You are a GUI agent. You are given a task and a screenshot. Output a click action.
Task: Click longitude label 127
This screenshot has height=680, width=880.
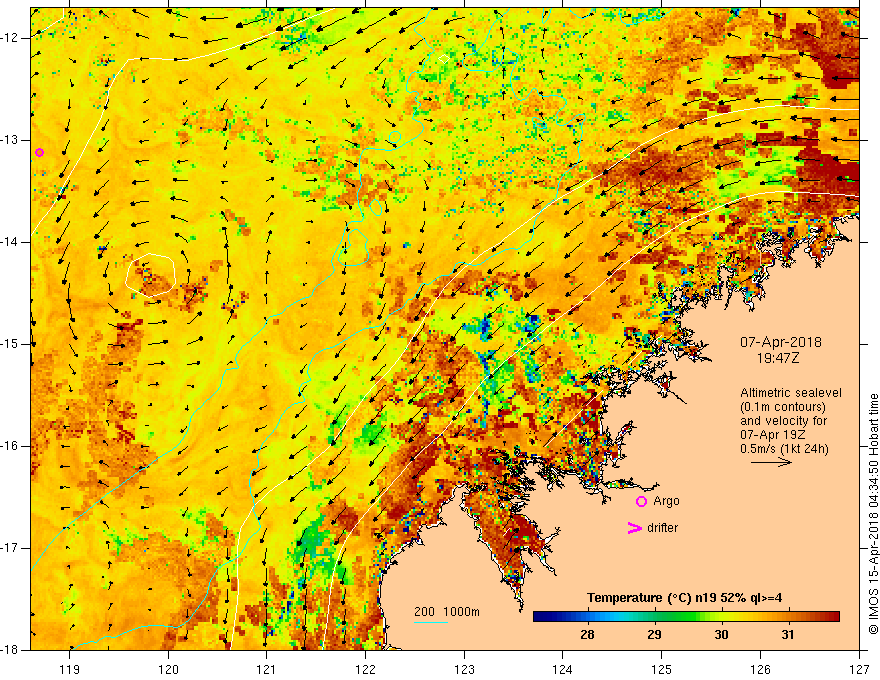(x=859, y=669)
